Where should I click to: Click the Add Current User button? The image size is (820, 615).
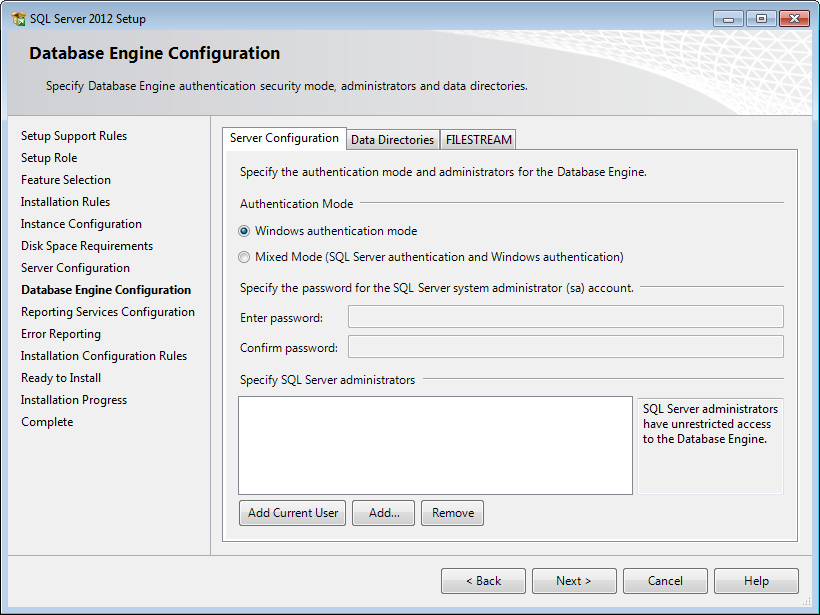[293, 513]
